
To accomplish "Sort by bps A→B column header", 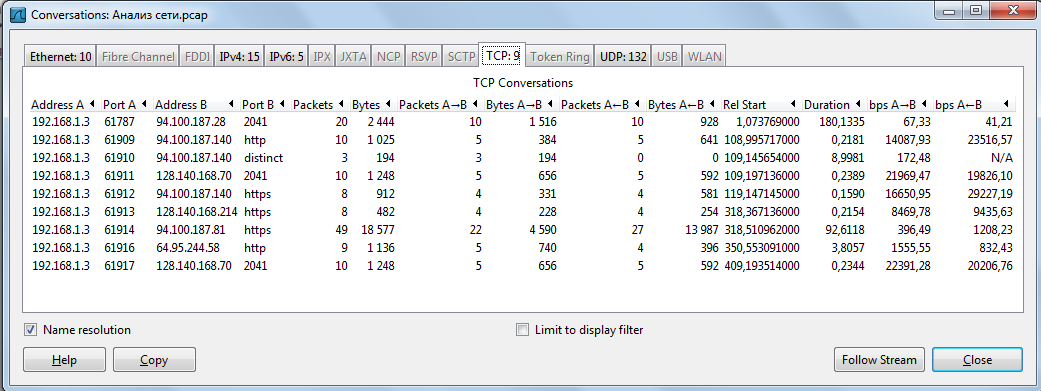I will [x=899, y=105].
